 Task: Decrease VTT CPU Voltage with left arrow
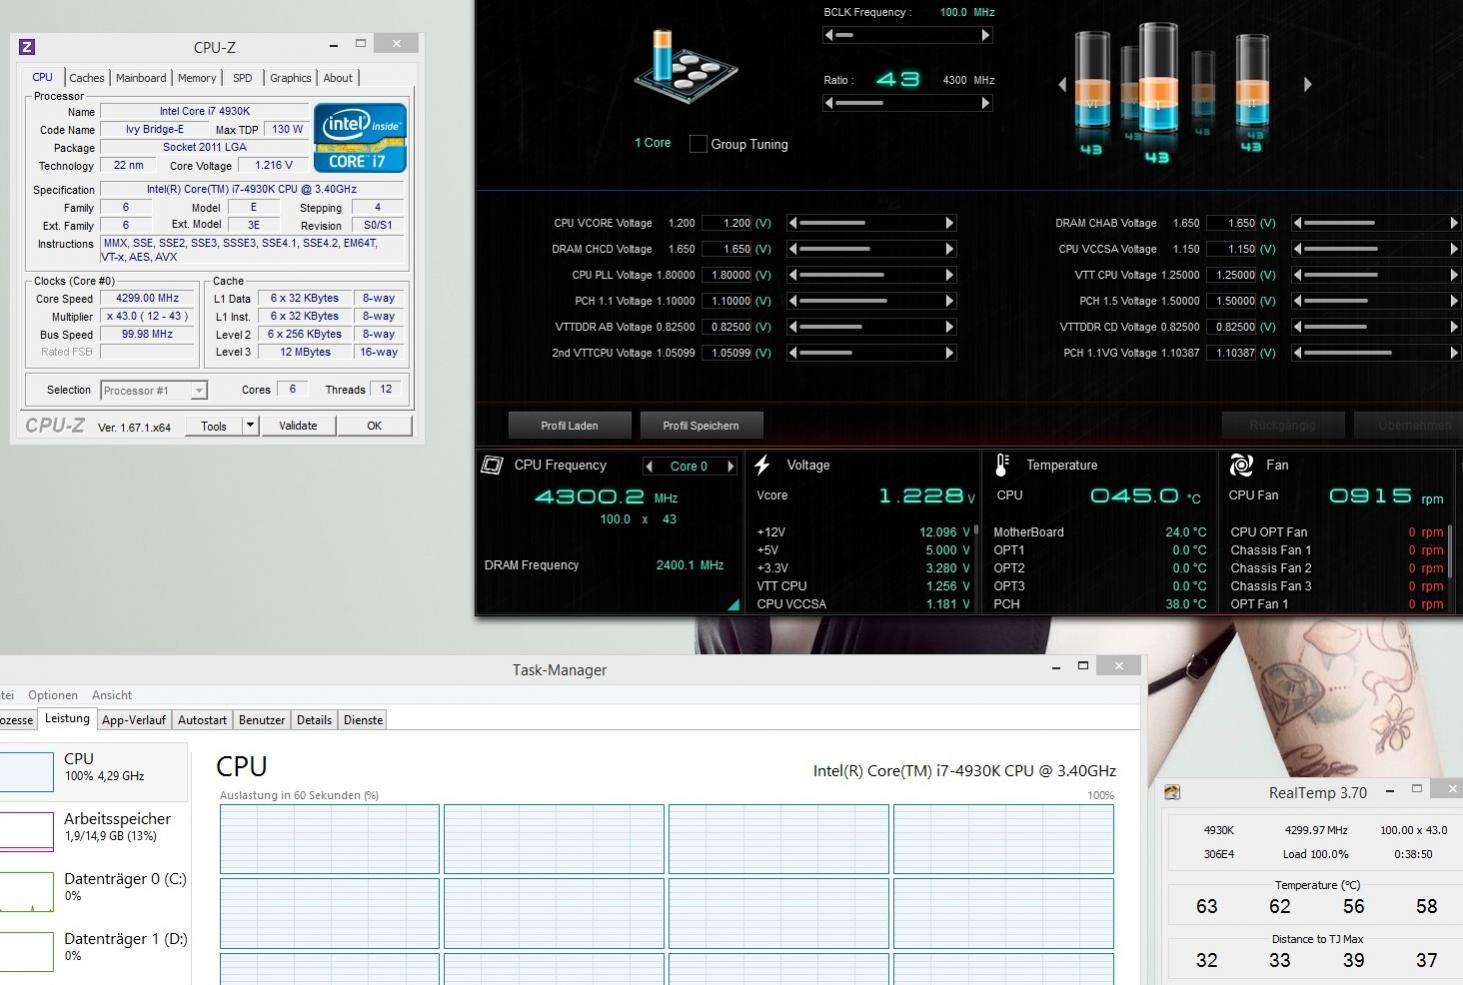(x=1297, y=275)
